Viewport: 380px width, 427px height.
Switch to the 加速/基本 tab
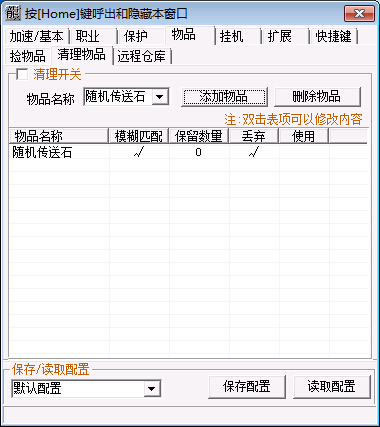[36, 36]
